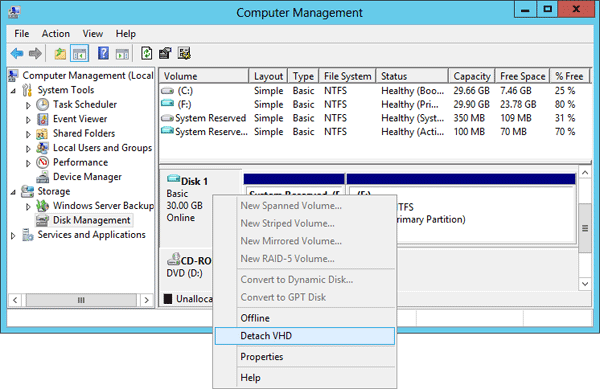Image resolution: width=600 pixels, height=389 pixels.
Task: Expand the Task Scheduler node
Action: tap(28, 105)
